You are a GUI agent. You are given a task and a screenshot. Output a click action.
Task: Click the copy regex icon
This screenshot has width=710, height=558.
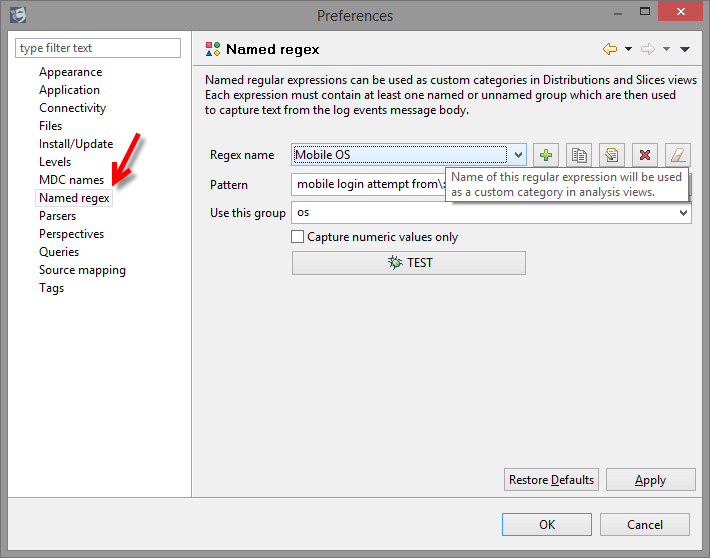(579, 155)
